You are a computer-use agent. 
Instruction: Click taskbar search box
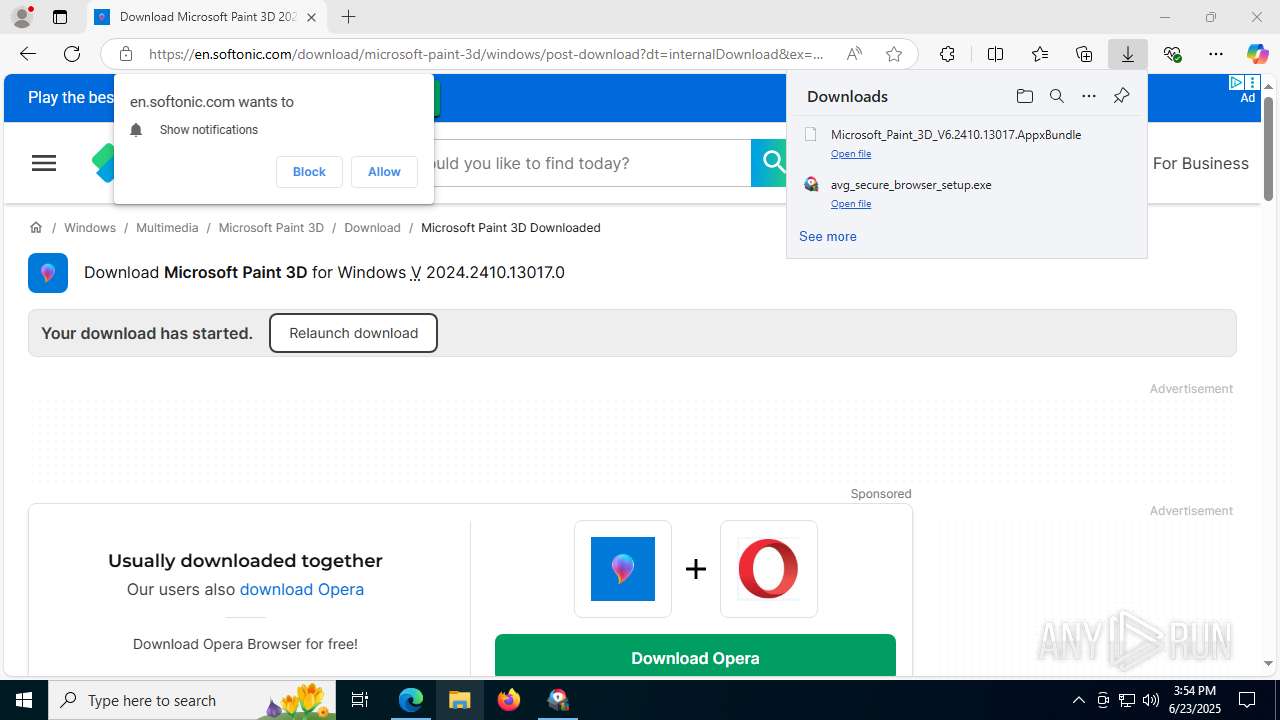pyautogui.click(x=194, y=700)
